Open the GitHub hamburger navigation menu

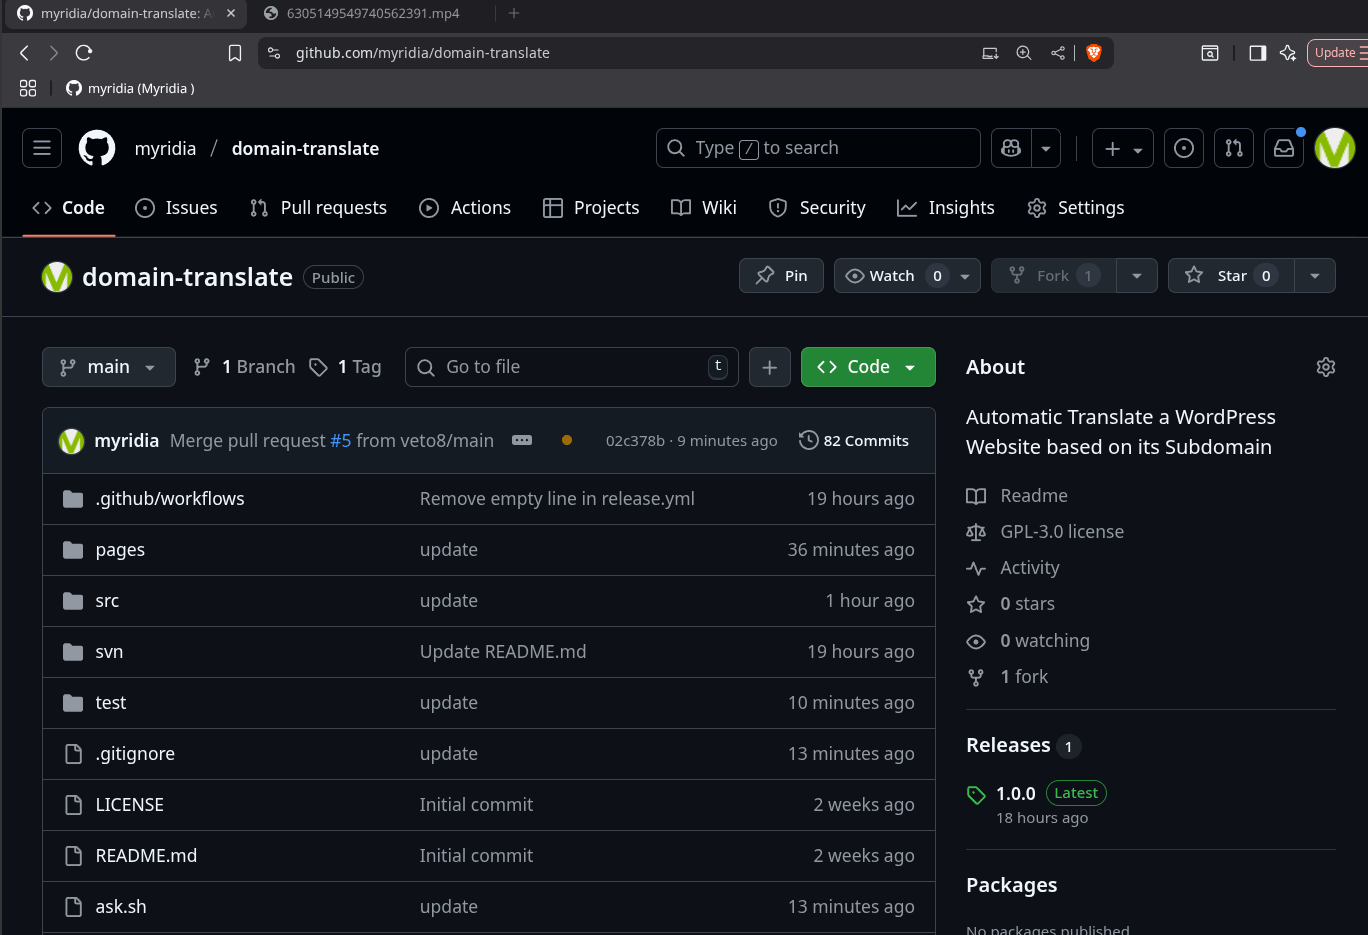[x=42, y=148]
